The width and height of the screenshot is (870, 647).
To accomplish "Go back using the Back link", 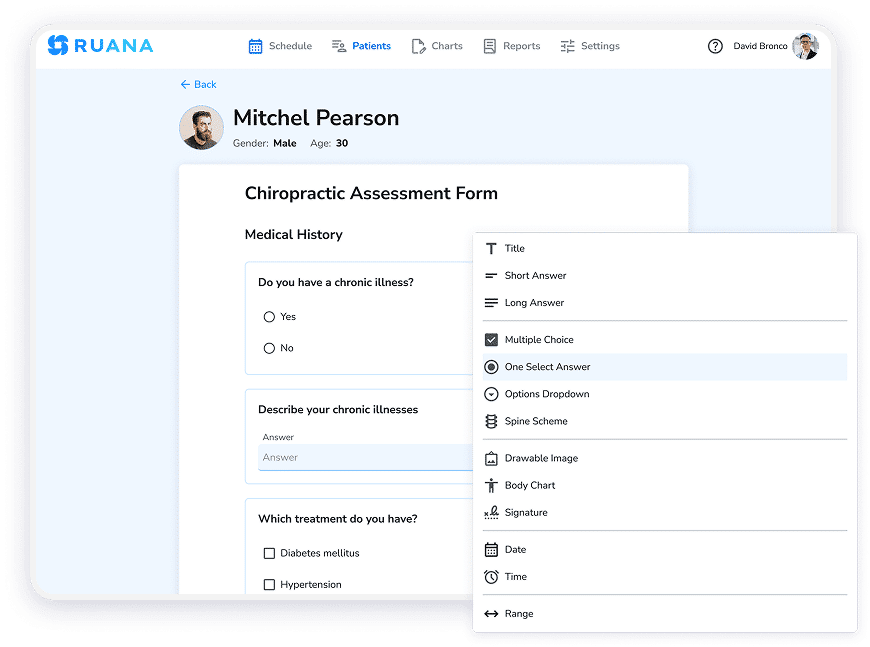I will click(x=199, y=84).
